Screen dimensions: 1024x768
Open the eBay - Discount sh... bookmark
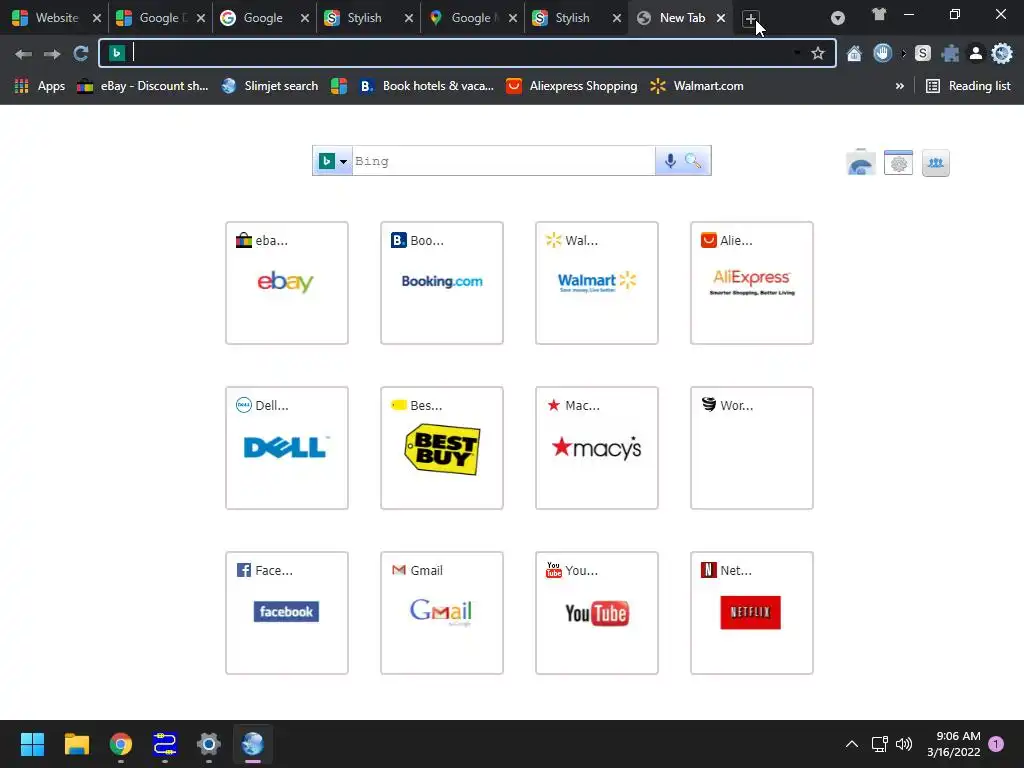click(143, 86)
